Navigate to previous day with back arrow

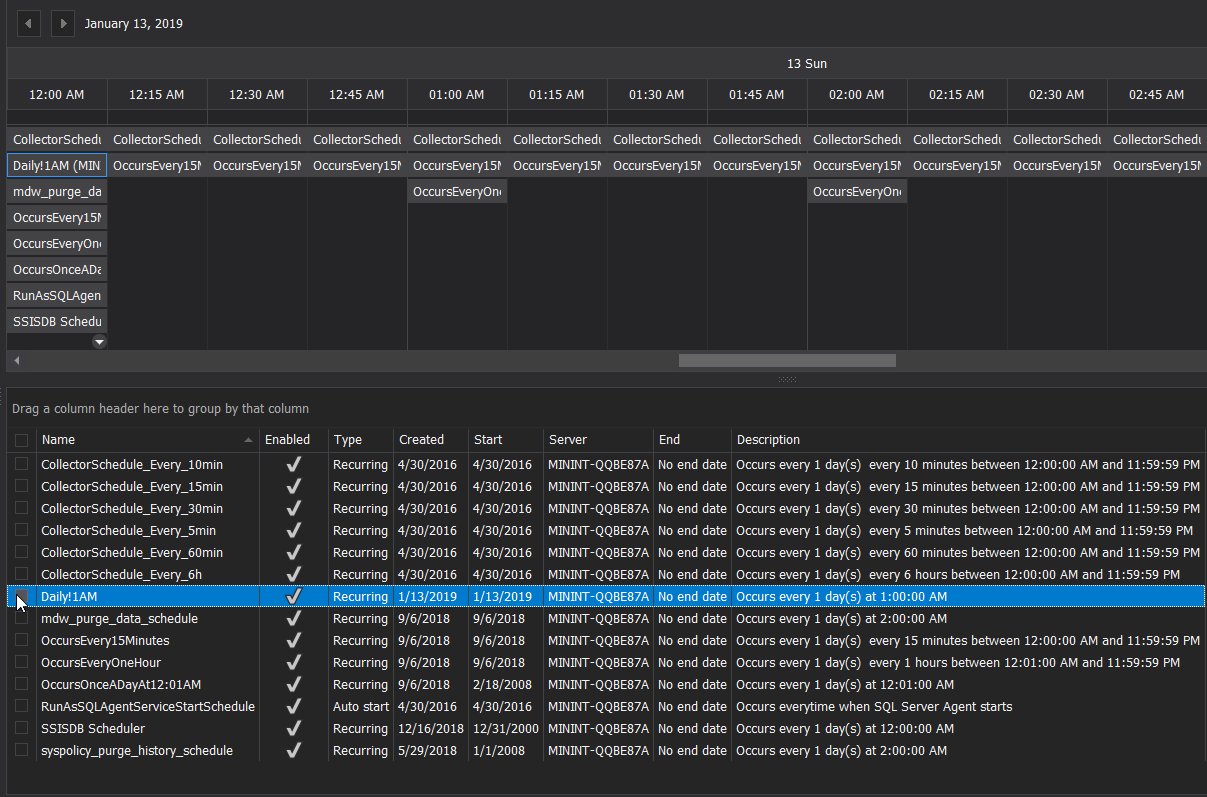tap(28, 23)
